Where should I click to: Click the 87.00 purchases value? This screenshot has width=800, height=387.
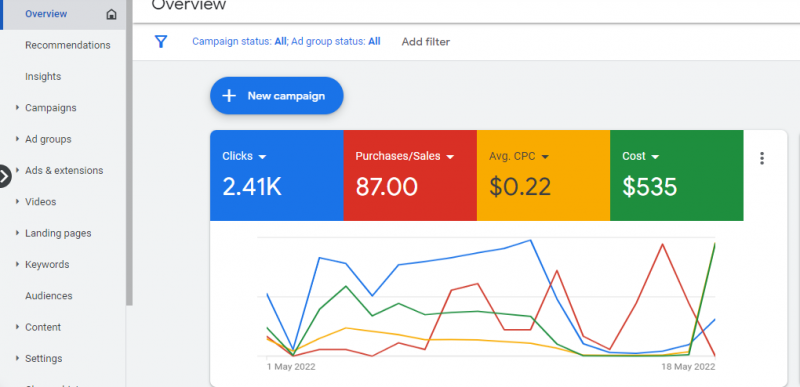point(387,187)
